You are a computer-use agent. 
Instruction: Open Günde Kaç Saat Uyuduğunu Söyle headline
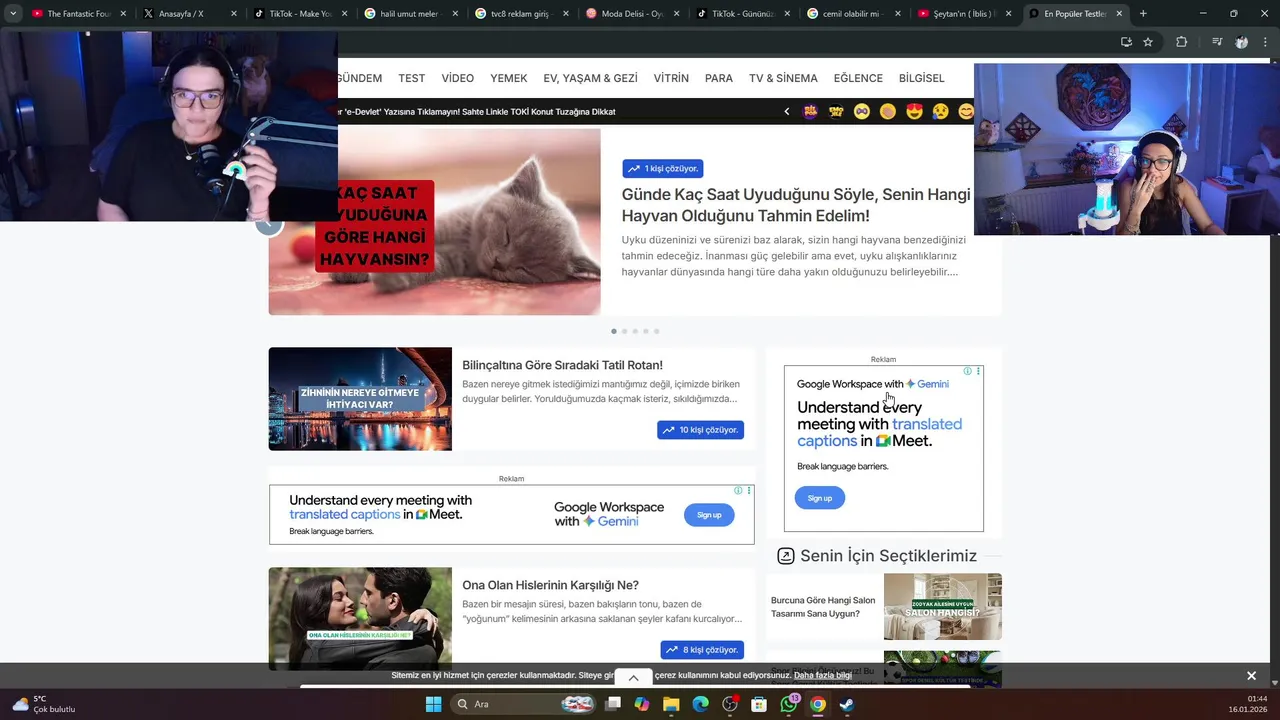tap(796, 205)
